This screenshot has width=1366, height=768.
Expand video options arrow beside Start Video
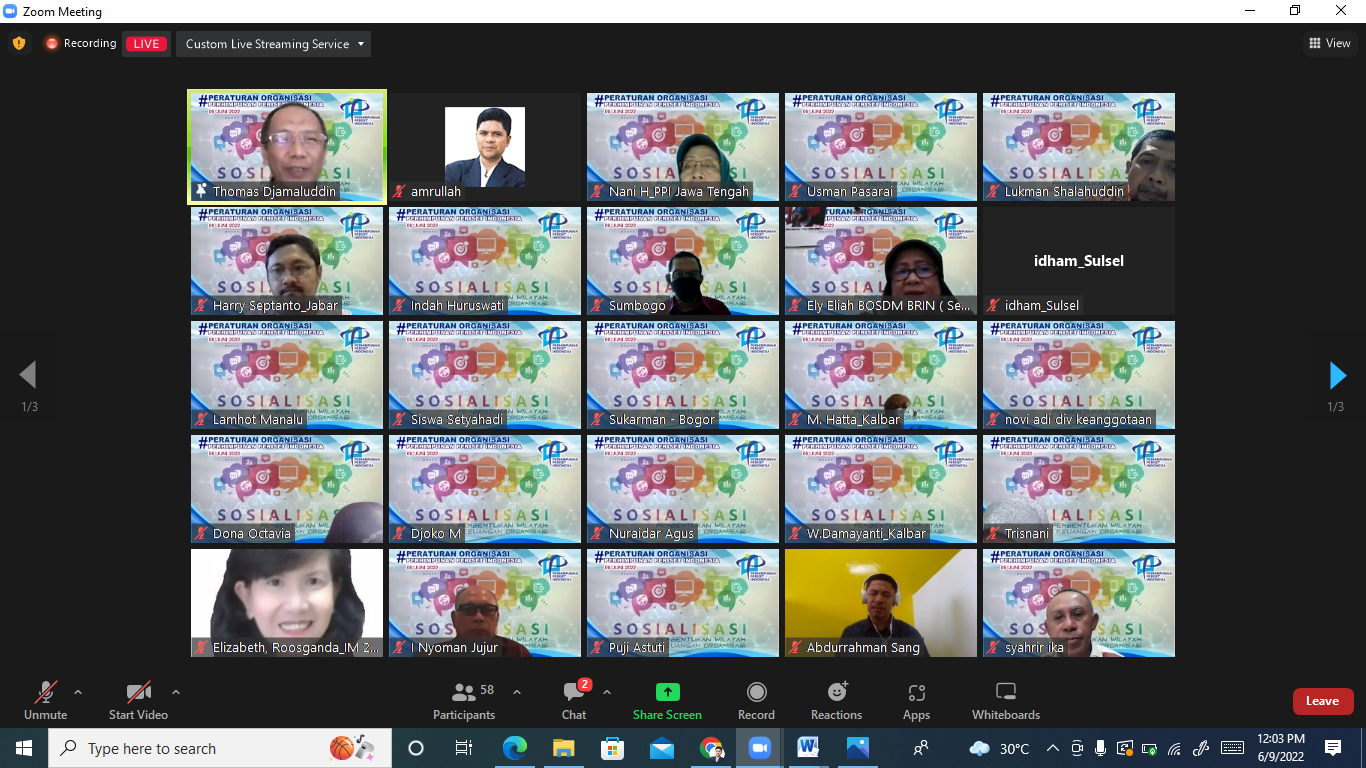[x=176, y=691]
